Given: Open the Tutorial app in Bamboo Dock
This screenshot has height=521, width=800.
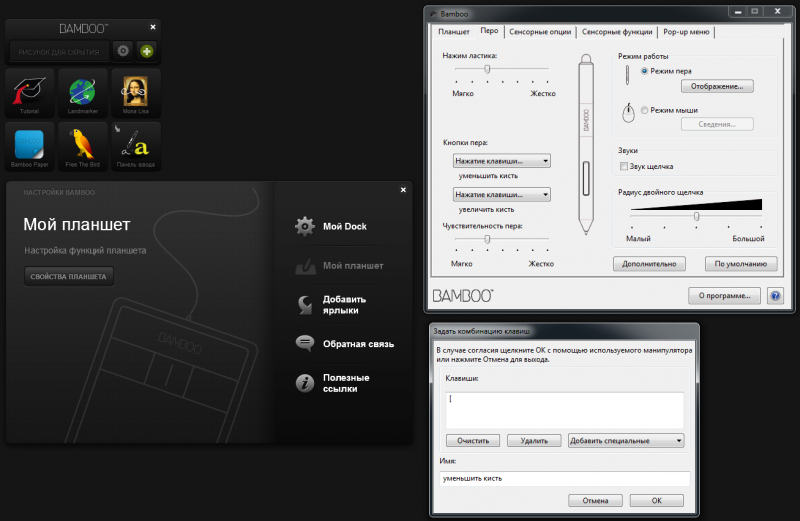Looking at the screenshot, I should [x=30, y=93].
